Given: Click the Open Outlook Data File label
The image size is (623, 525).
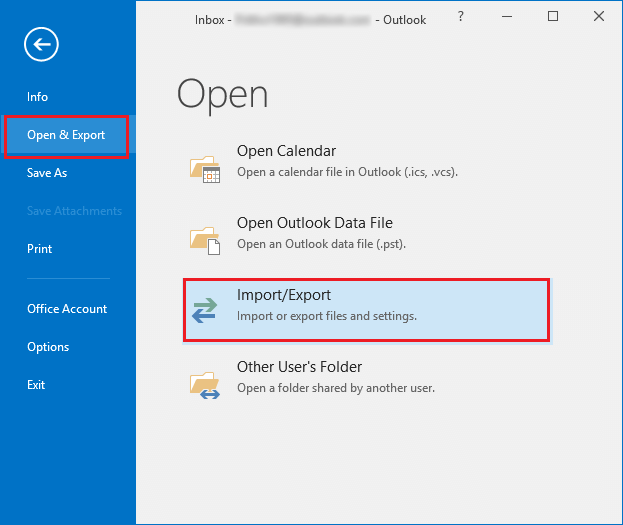Looking at the screenshot, I should 314,223.
